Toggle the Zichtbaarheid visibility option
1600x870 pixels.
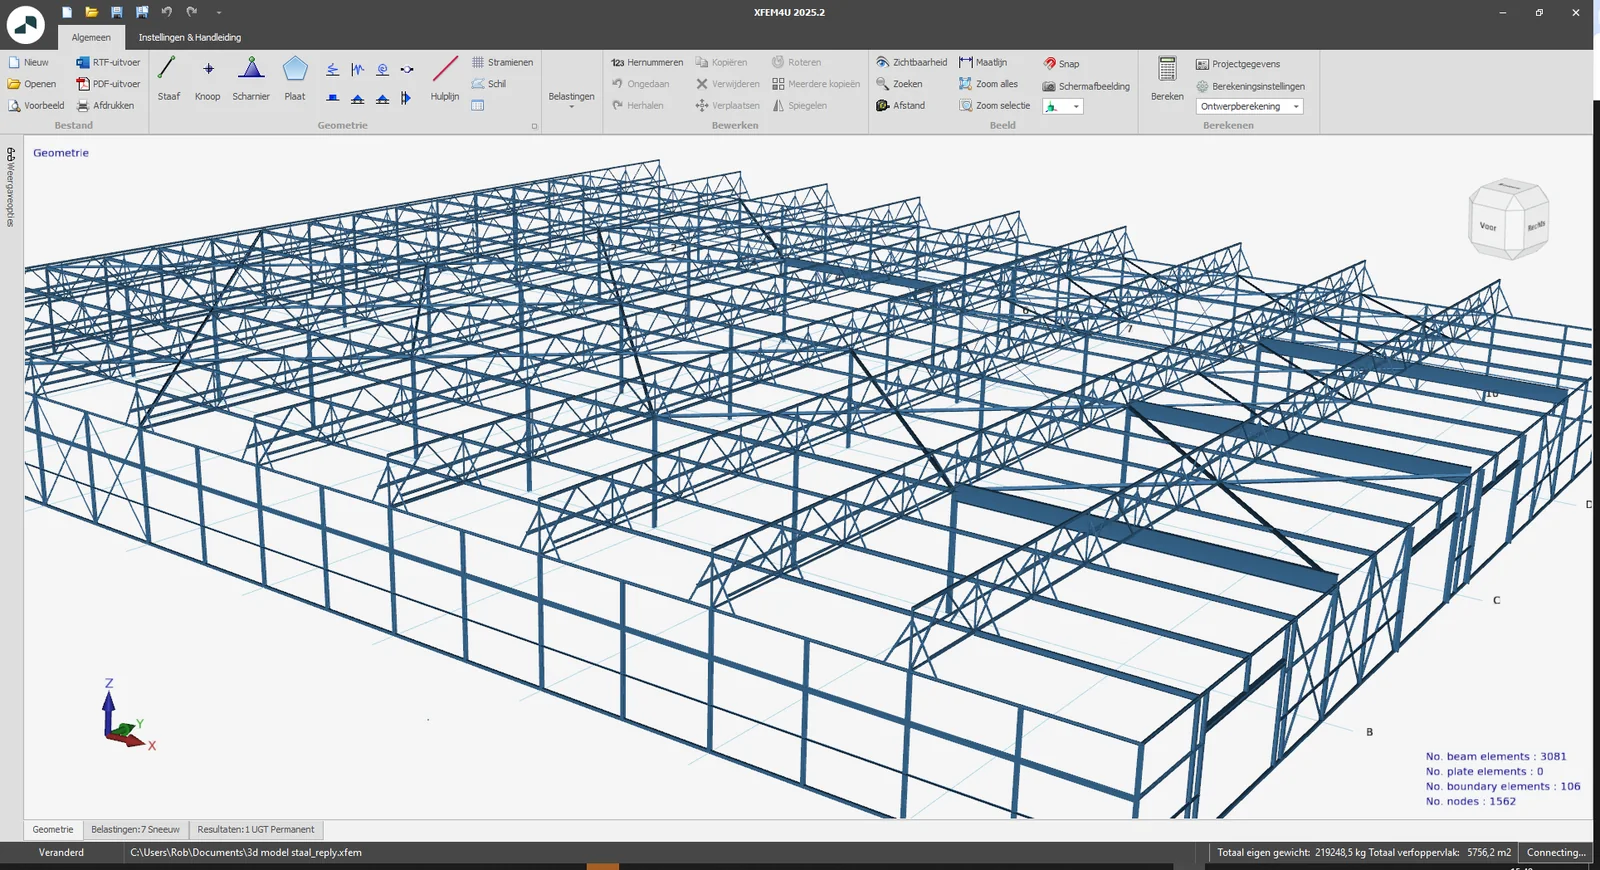pyautogui.click(x=911, y=62)
